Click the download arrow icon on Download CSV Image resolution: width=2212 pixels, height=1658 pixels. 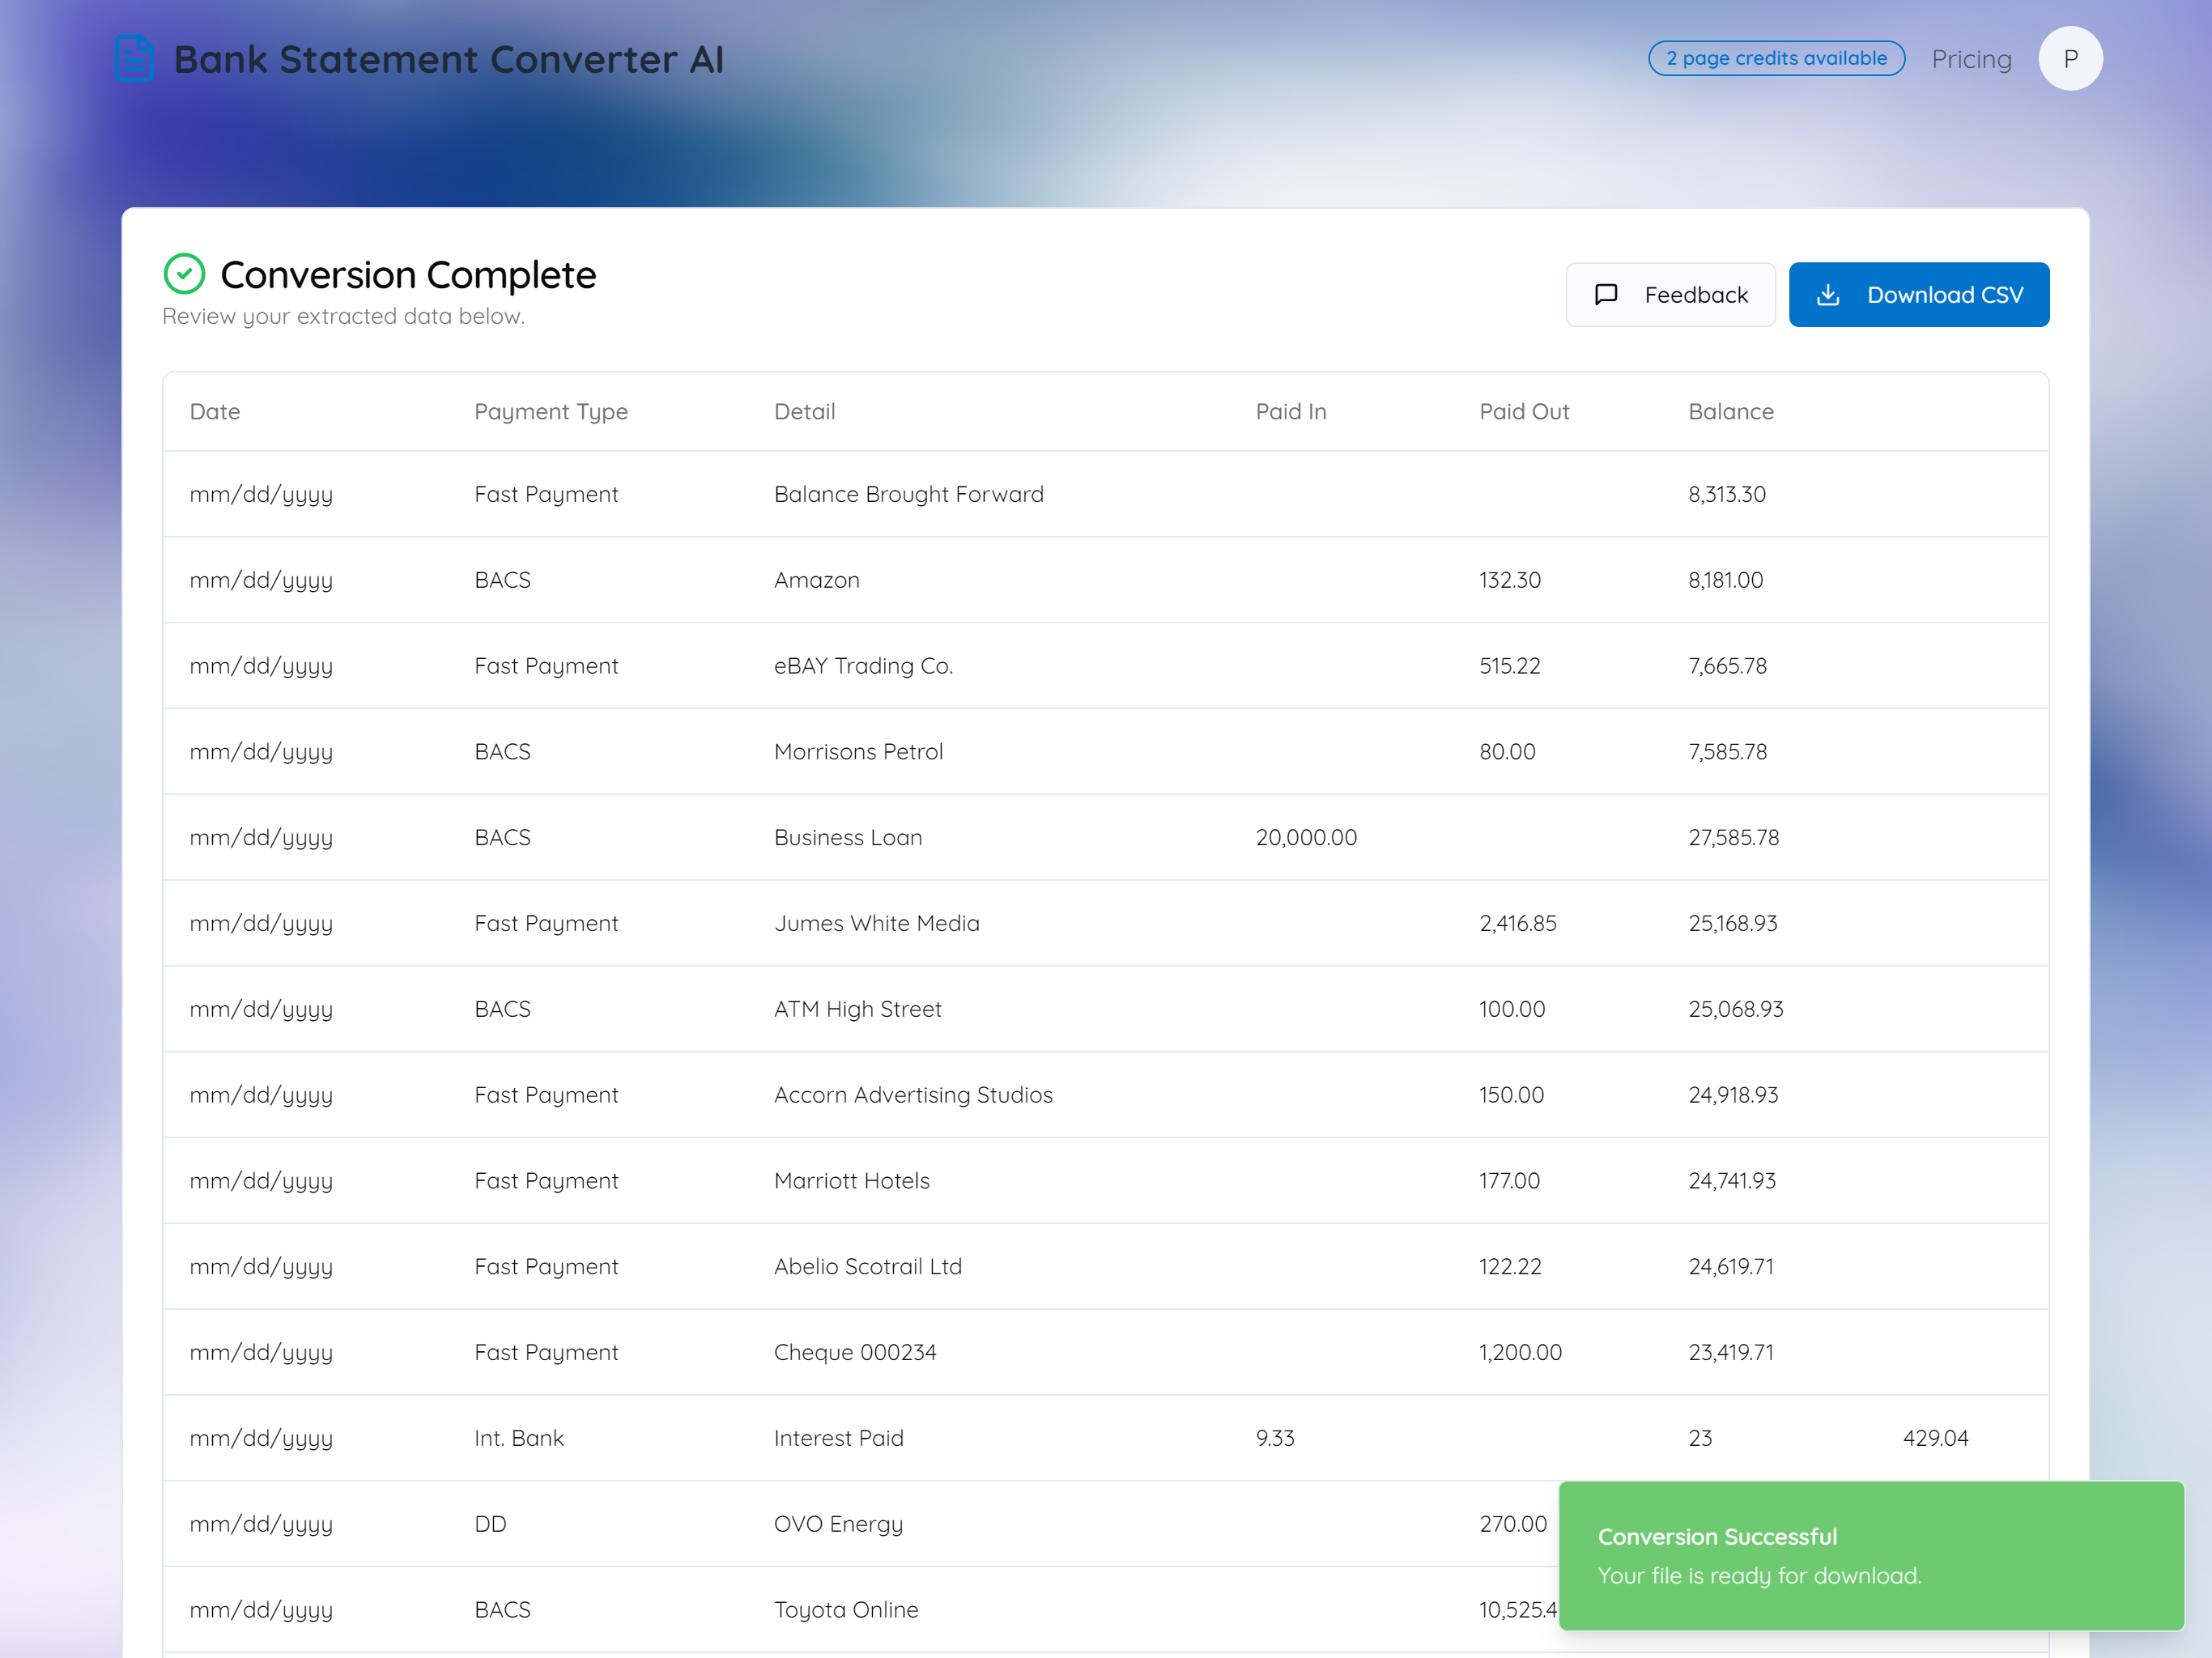1830,294
